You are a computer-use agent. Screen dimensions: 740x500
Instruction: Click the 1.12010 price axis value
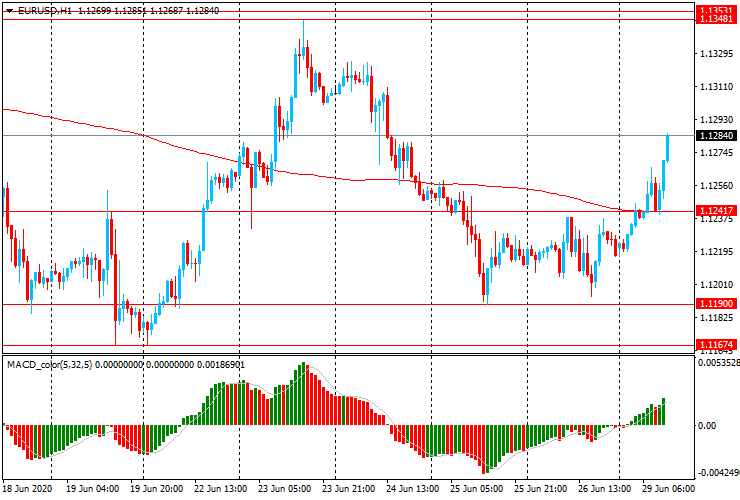click(716, 285)
